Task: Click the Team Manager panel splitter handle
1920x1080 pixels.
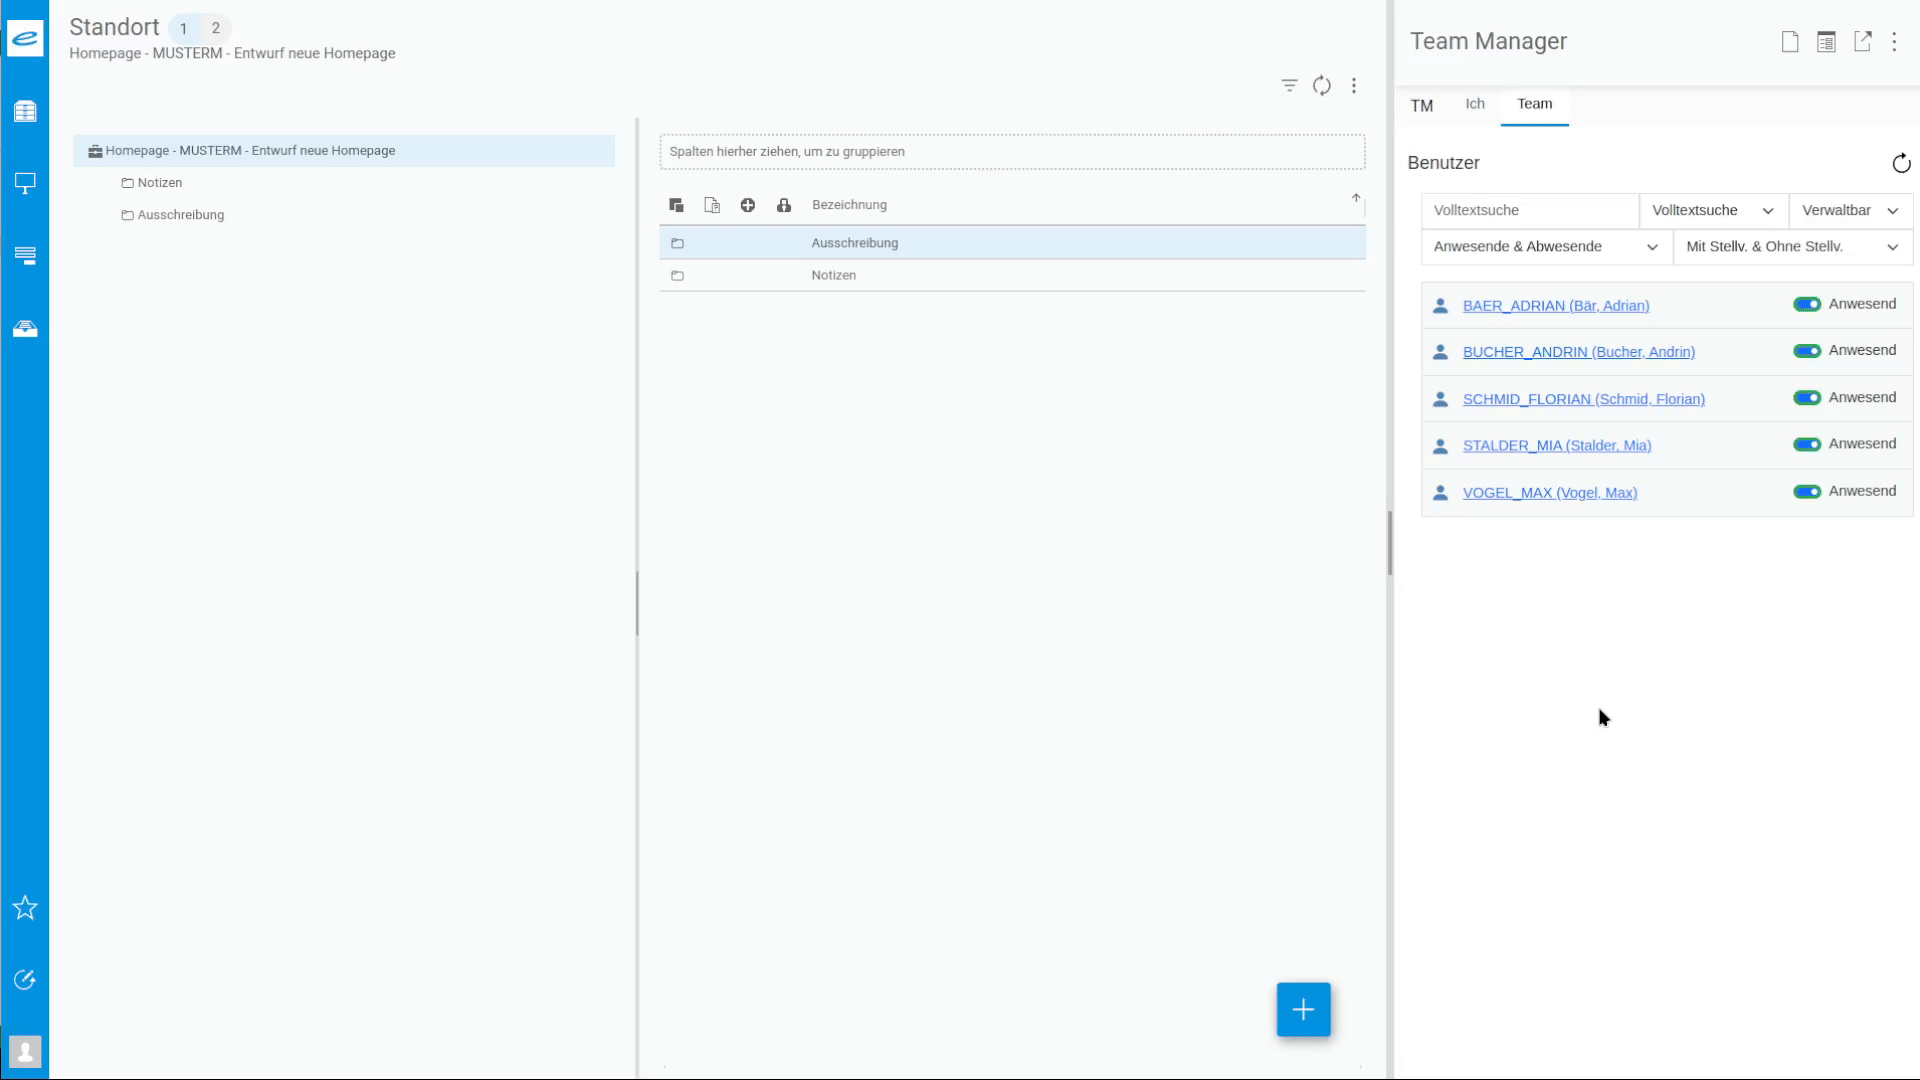Action: coord(1390,543)
